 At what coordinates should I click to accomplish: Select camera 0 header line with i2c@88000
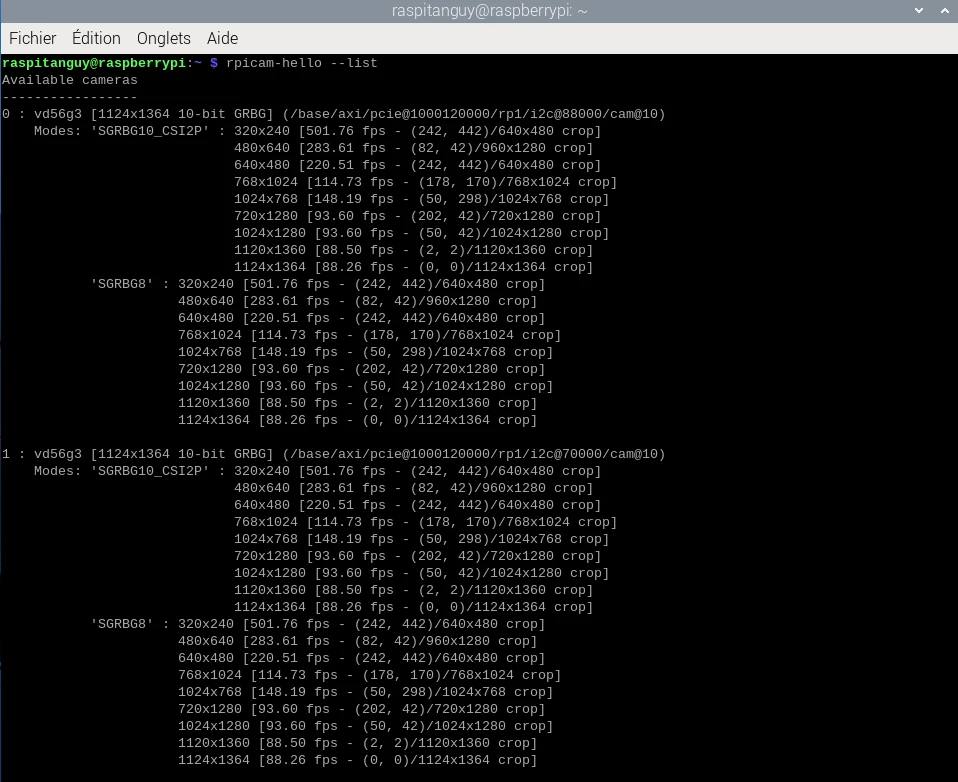point(334,114)
